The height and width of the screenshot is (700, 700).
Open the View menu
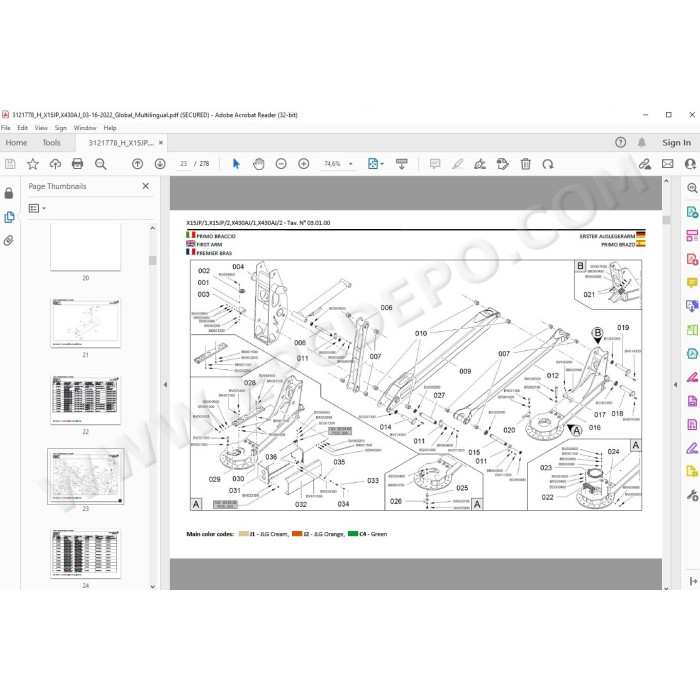41,128
